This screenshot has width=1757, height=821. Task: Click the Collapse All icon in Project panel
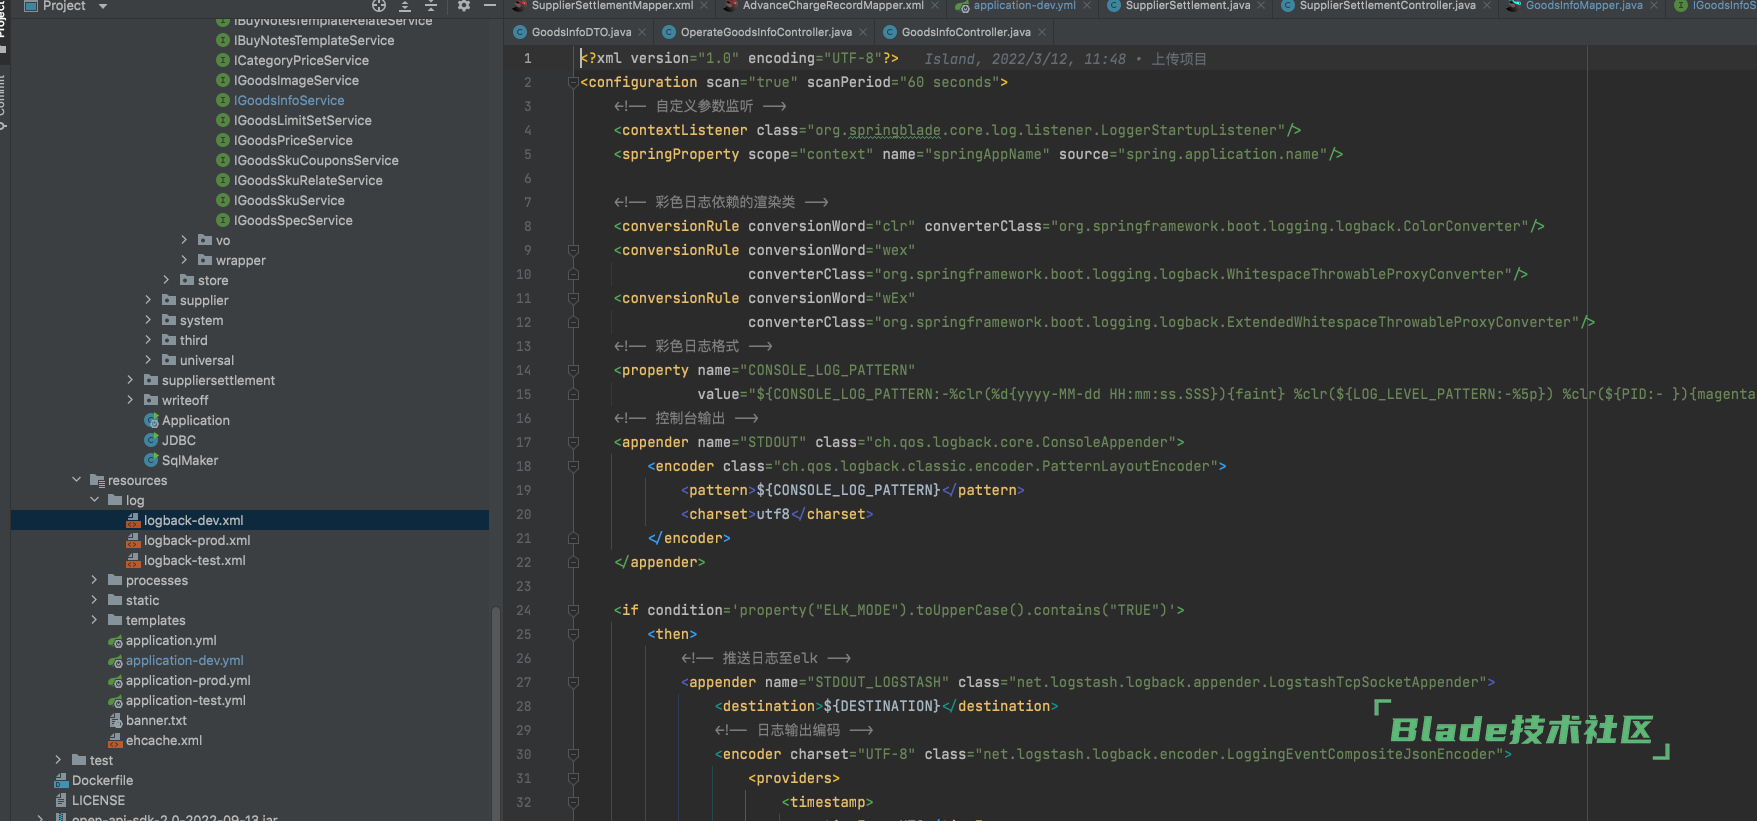431,6
